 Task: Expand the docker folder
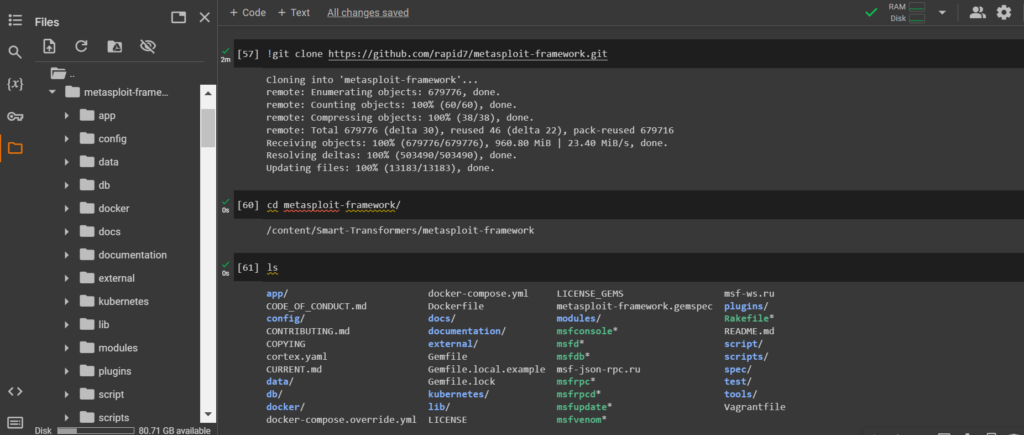pyautogui.click(x=67, y=208)
